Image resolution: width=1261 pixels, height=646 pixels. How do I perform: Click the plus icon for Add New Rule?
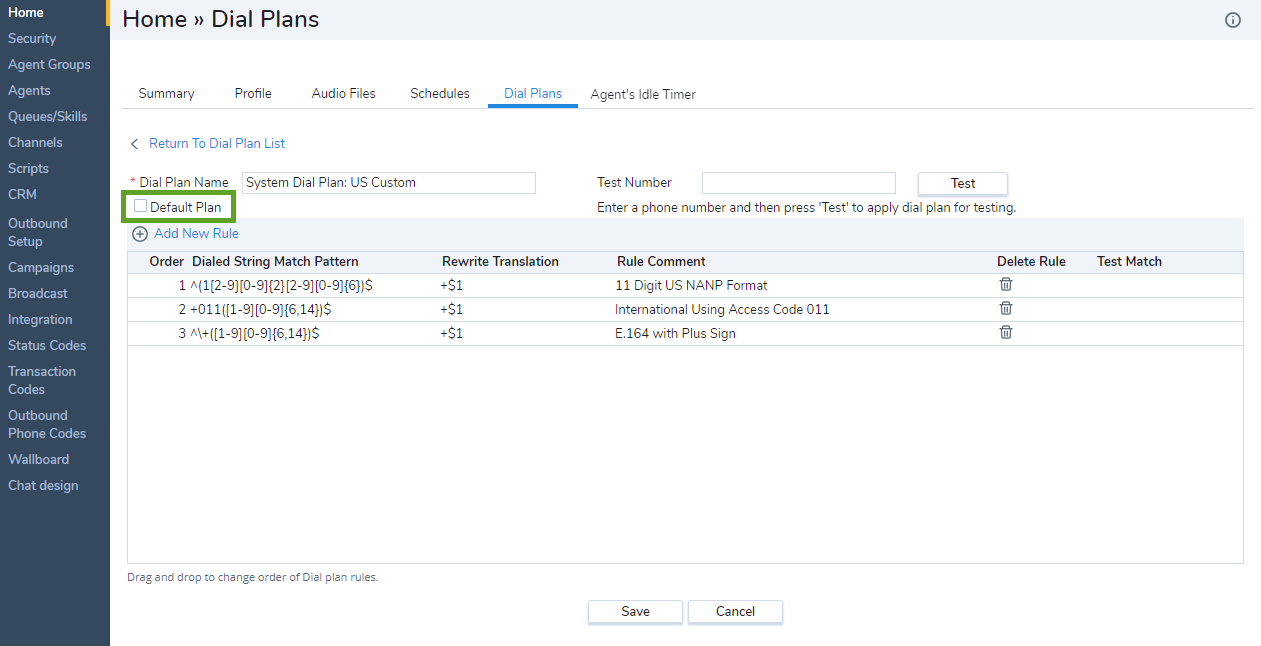(x=140, y=234)
